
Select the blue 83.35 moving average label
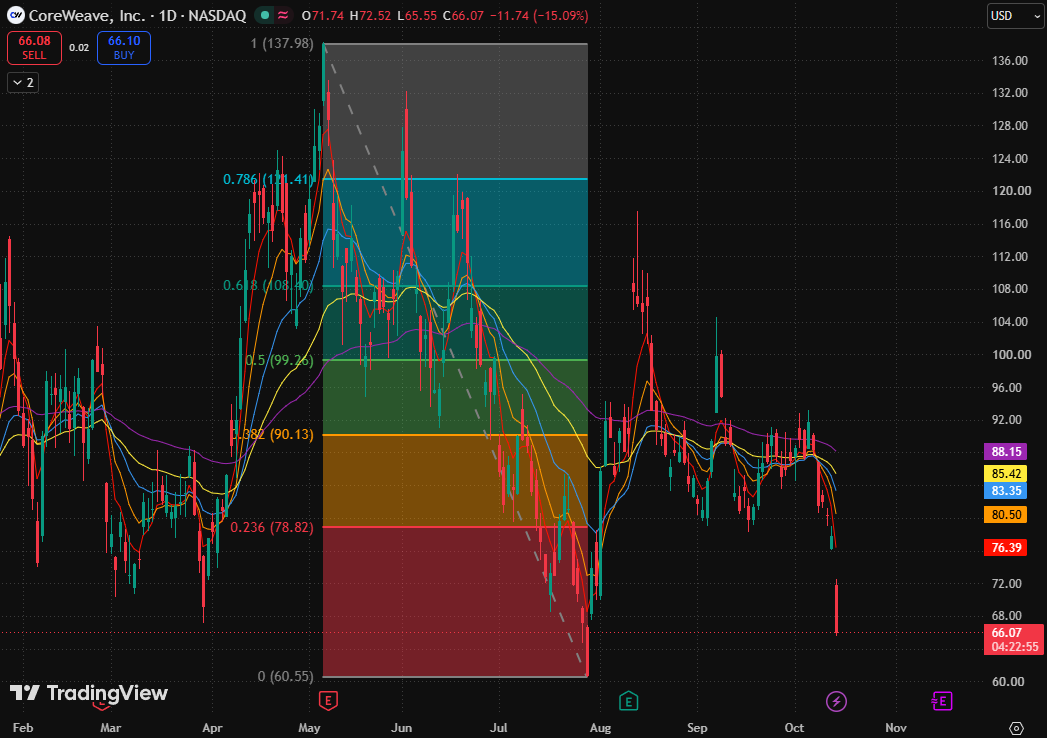coord(1006,491)
